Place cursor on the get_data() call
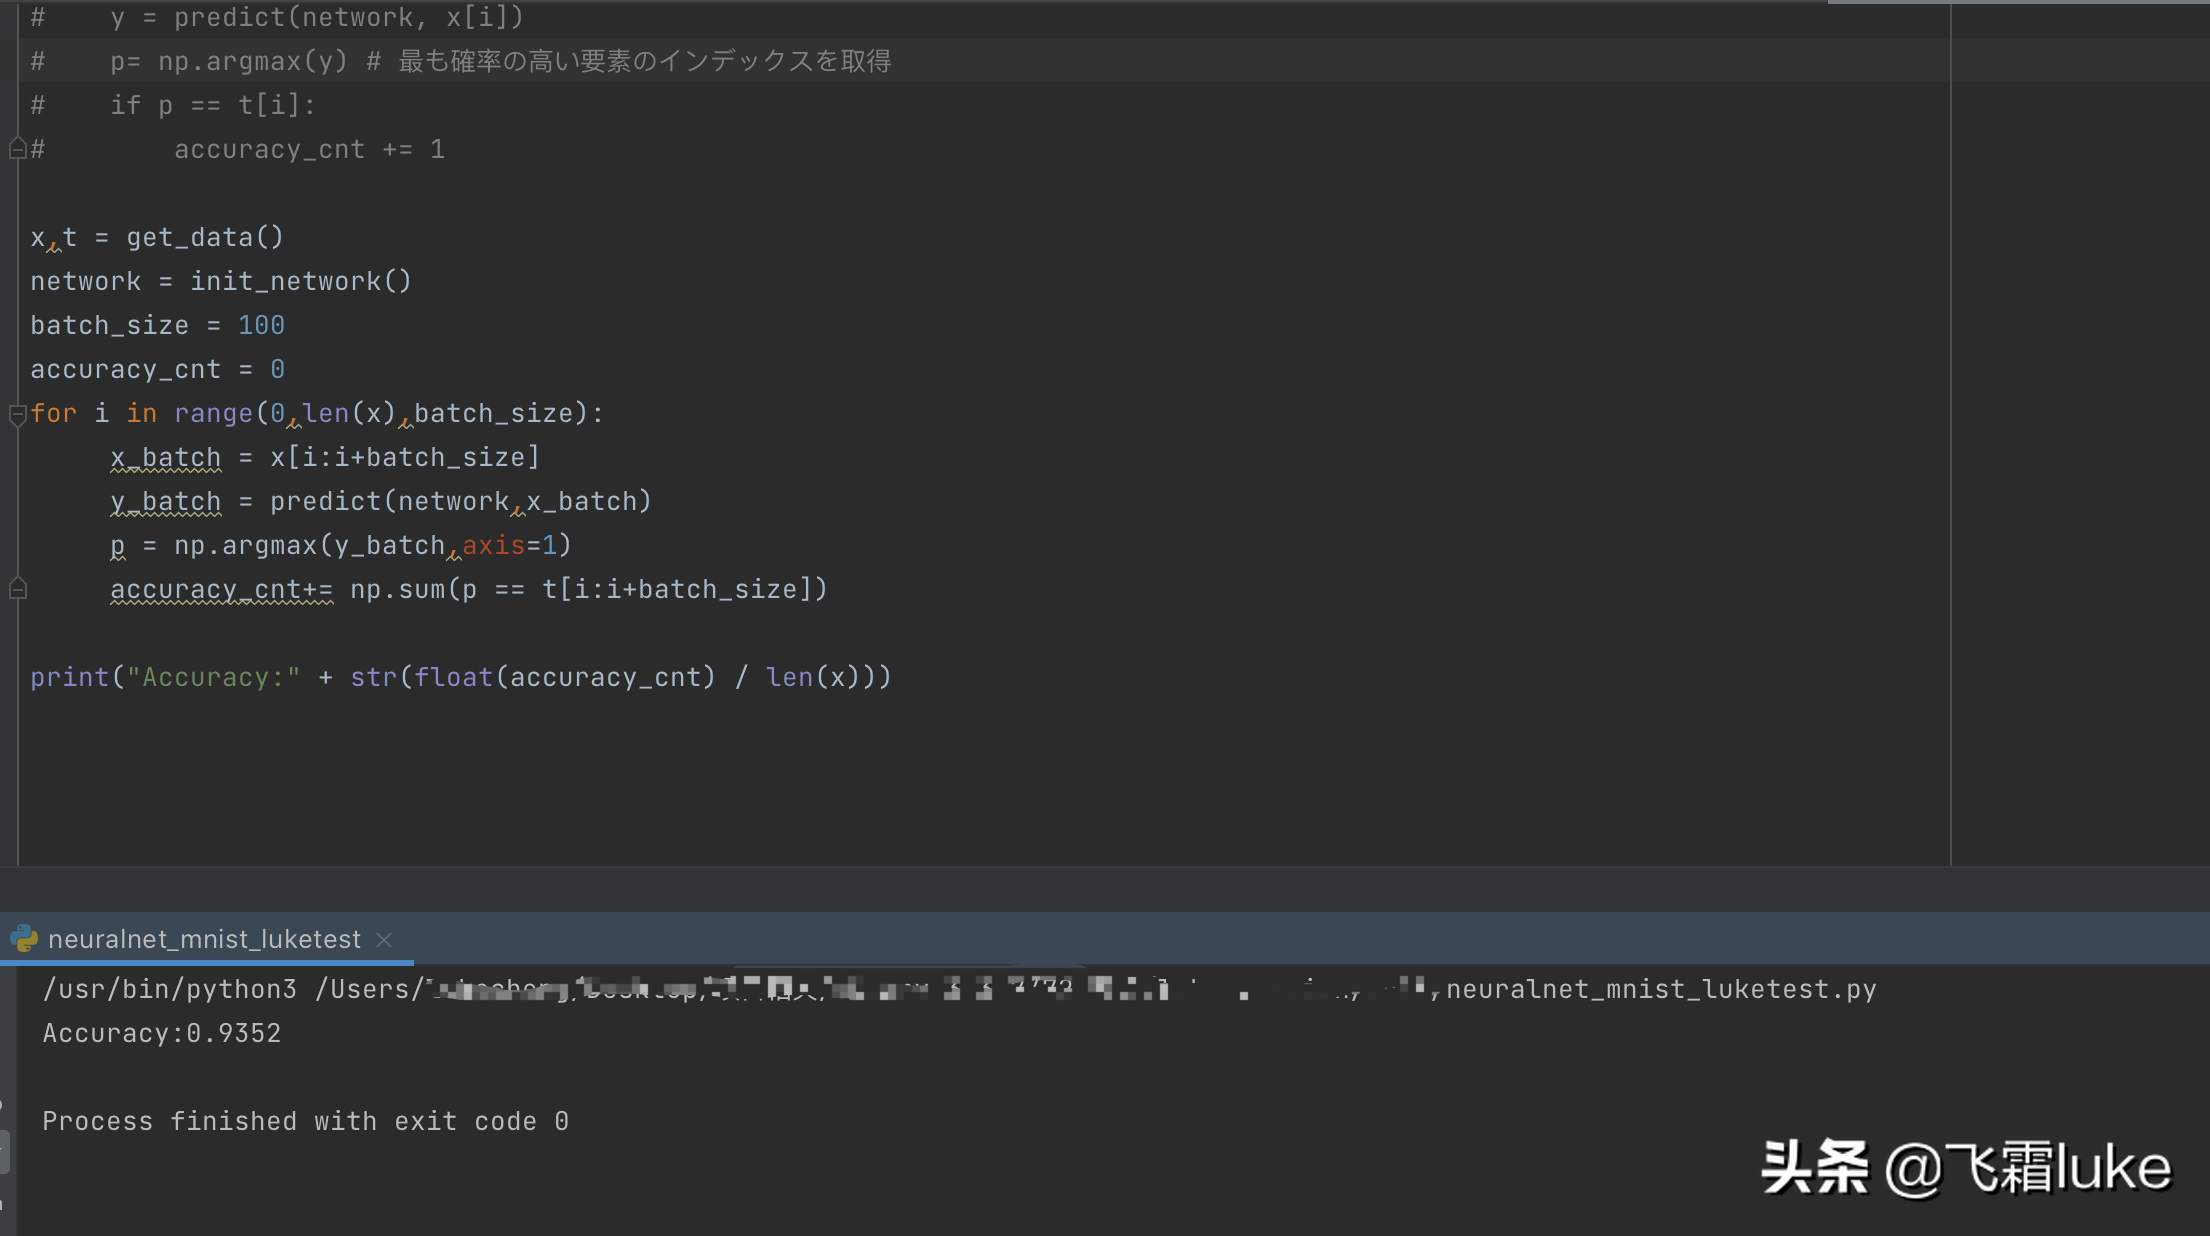The image size is (2210, 1236). tap(204, 237)
